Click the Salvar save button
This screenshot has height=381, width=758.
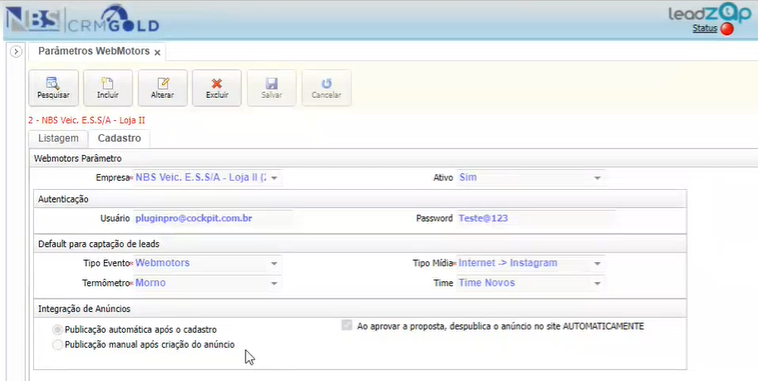click(272, 88)
